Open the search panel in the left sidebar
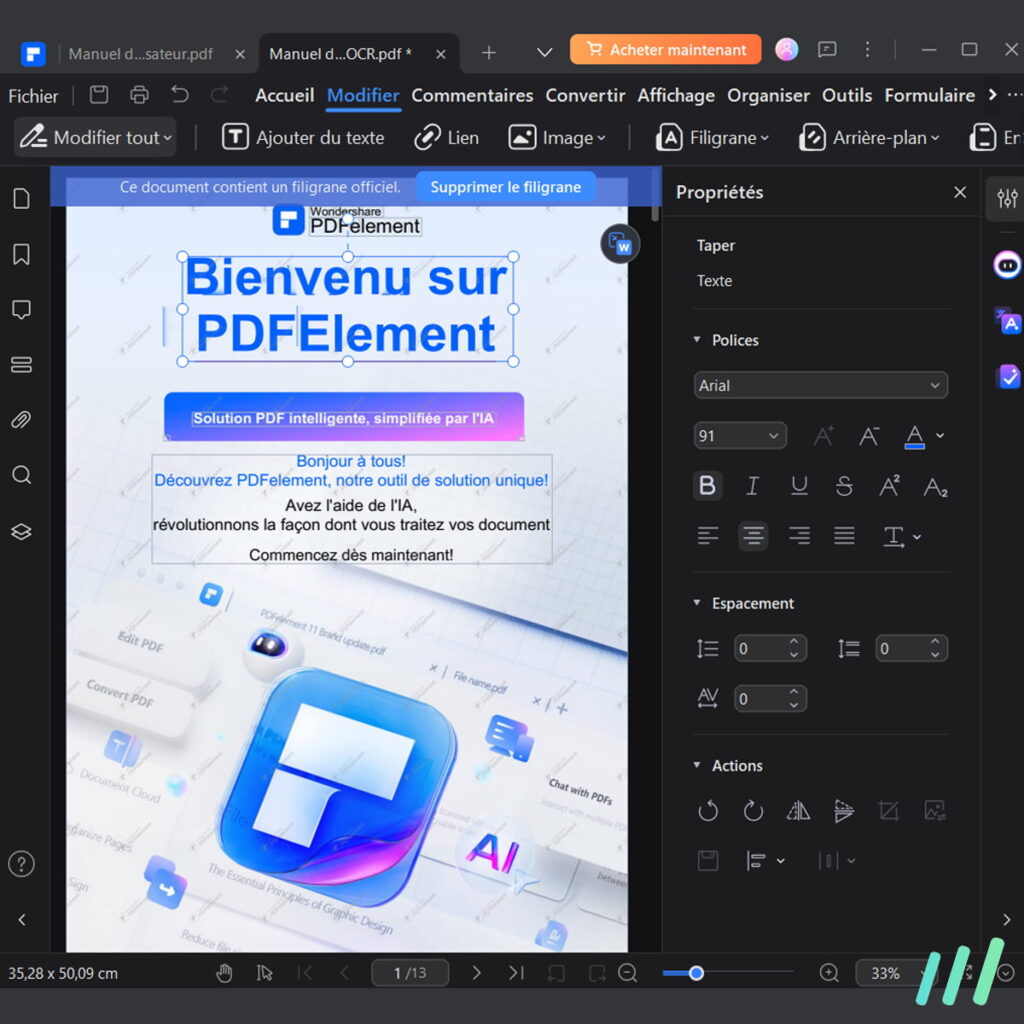The image size is (1024, 1024). tap(22, 475)
